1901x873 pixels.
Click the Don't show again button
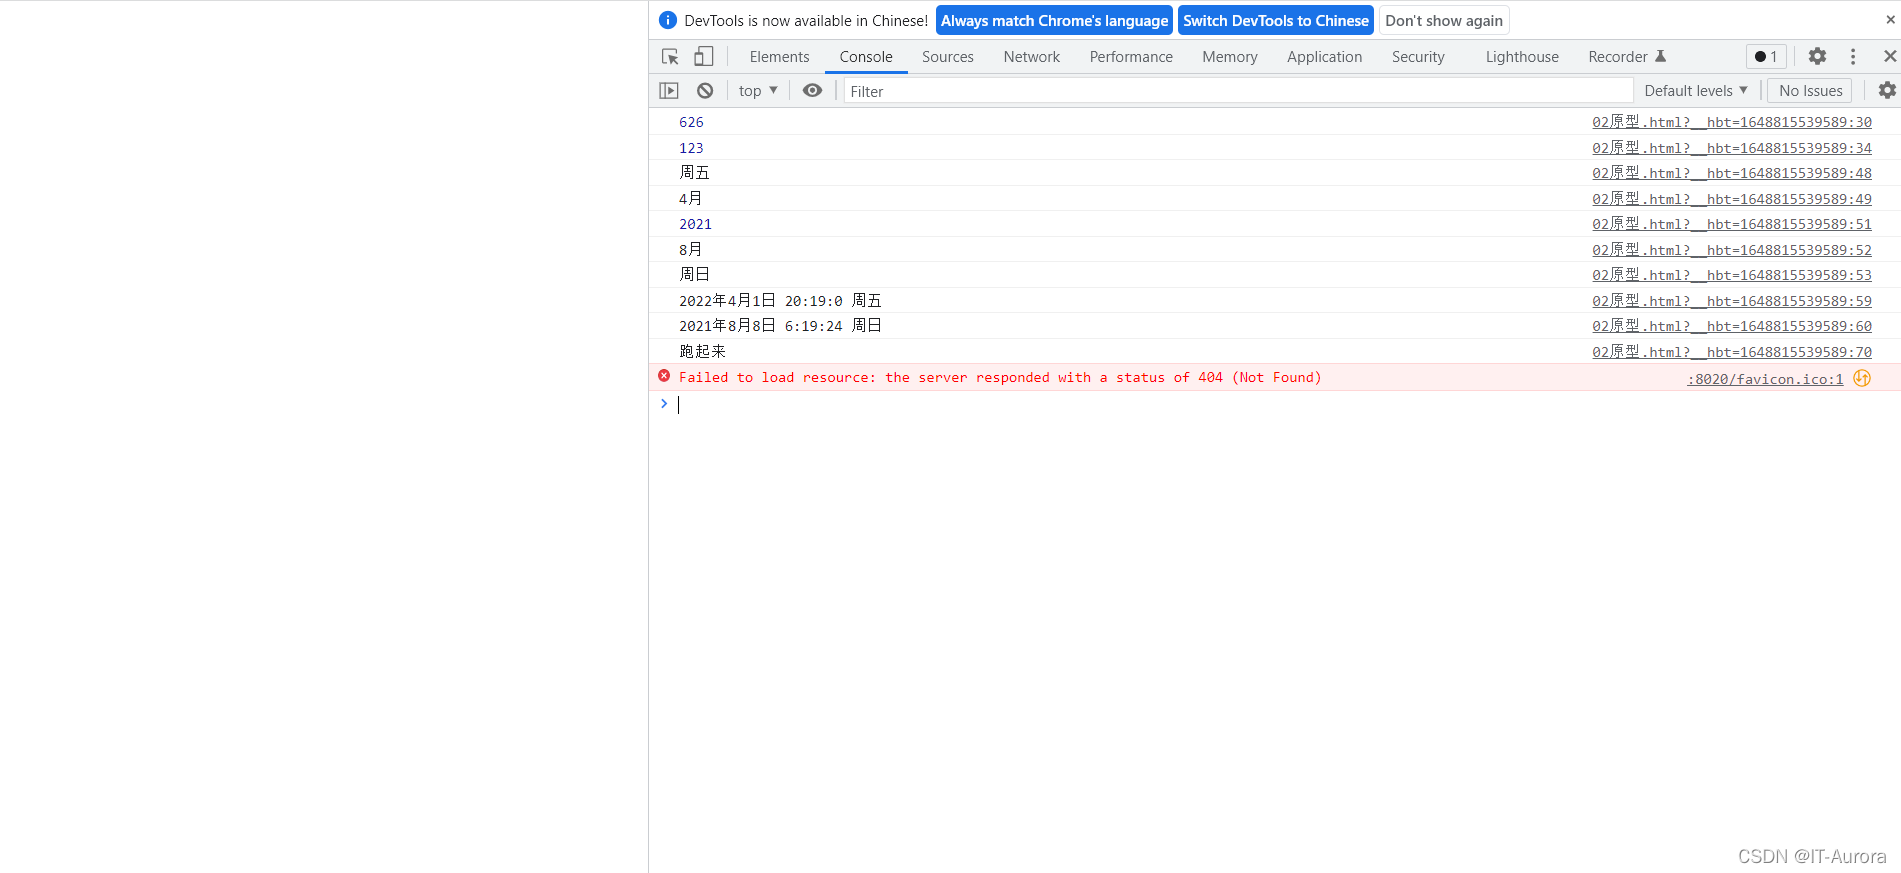[x=1444, y=20]
